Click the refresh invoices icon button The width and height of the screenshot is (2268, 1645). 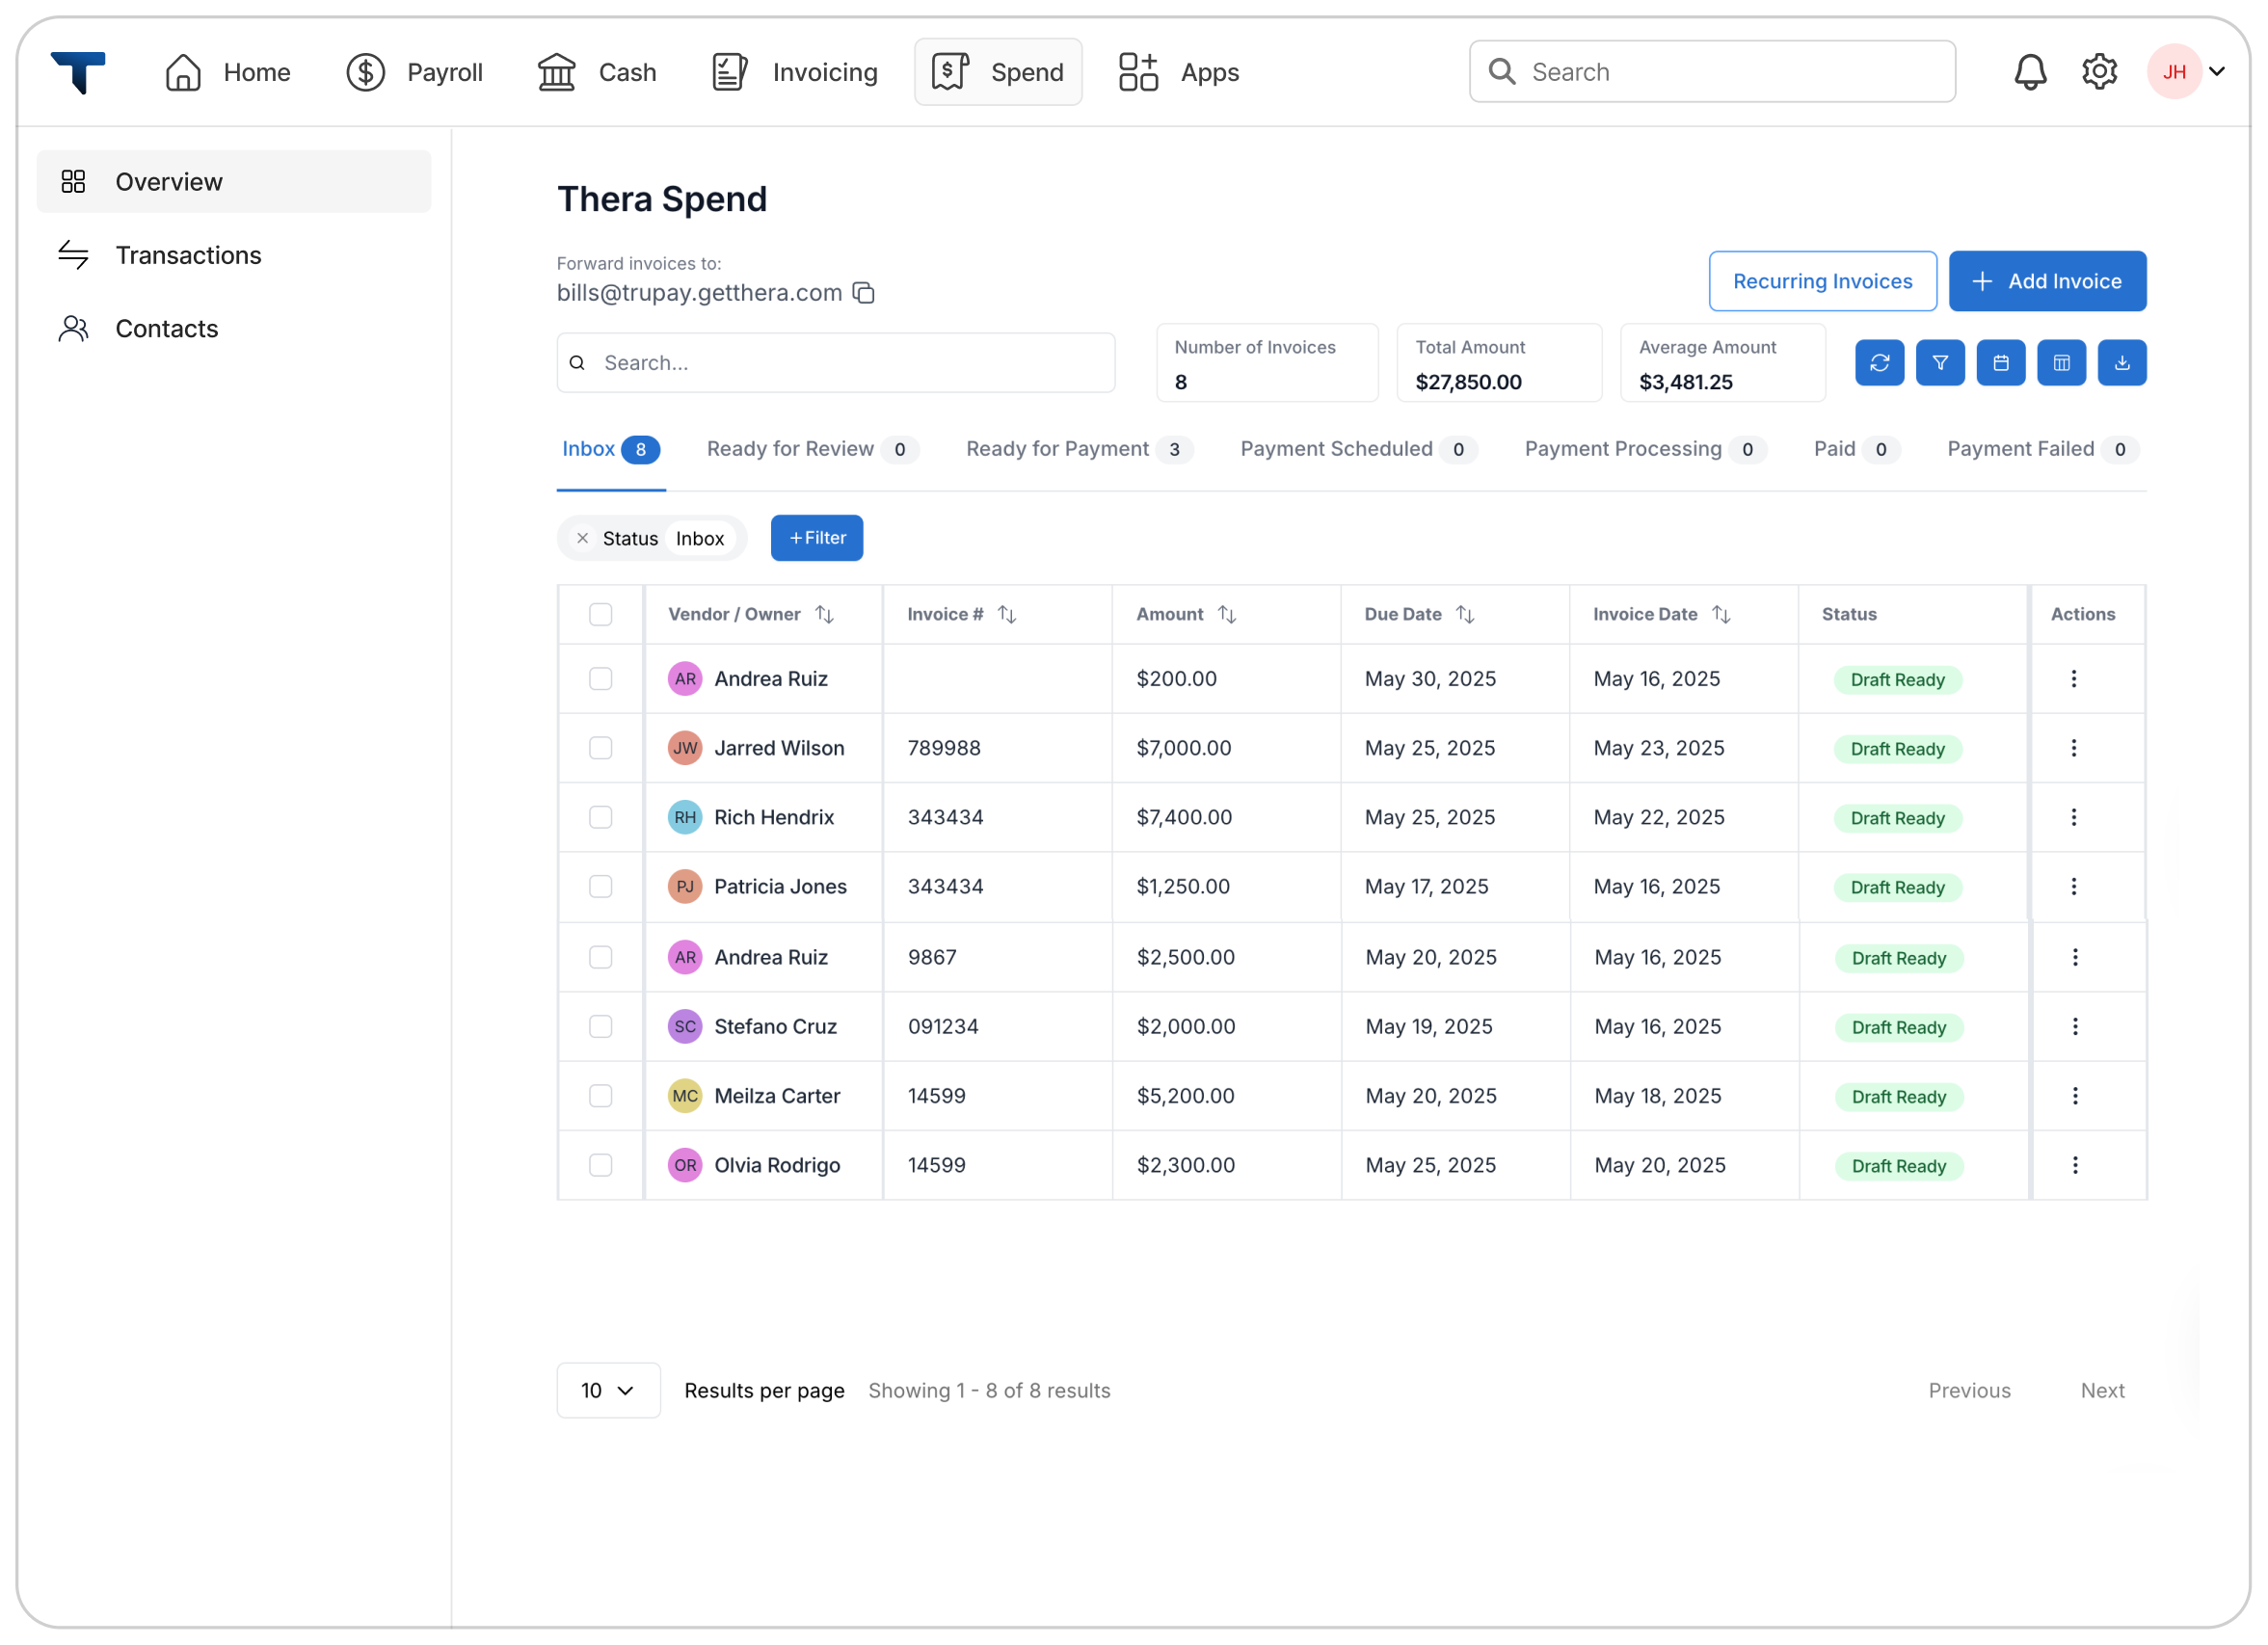[x=1880, y=363]
